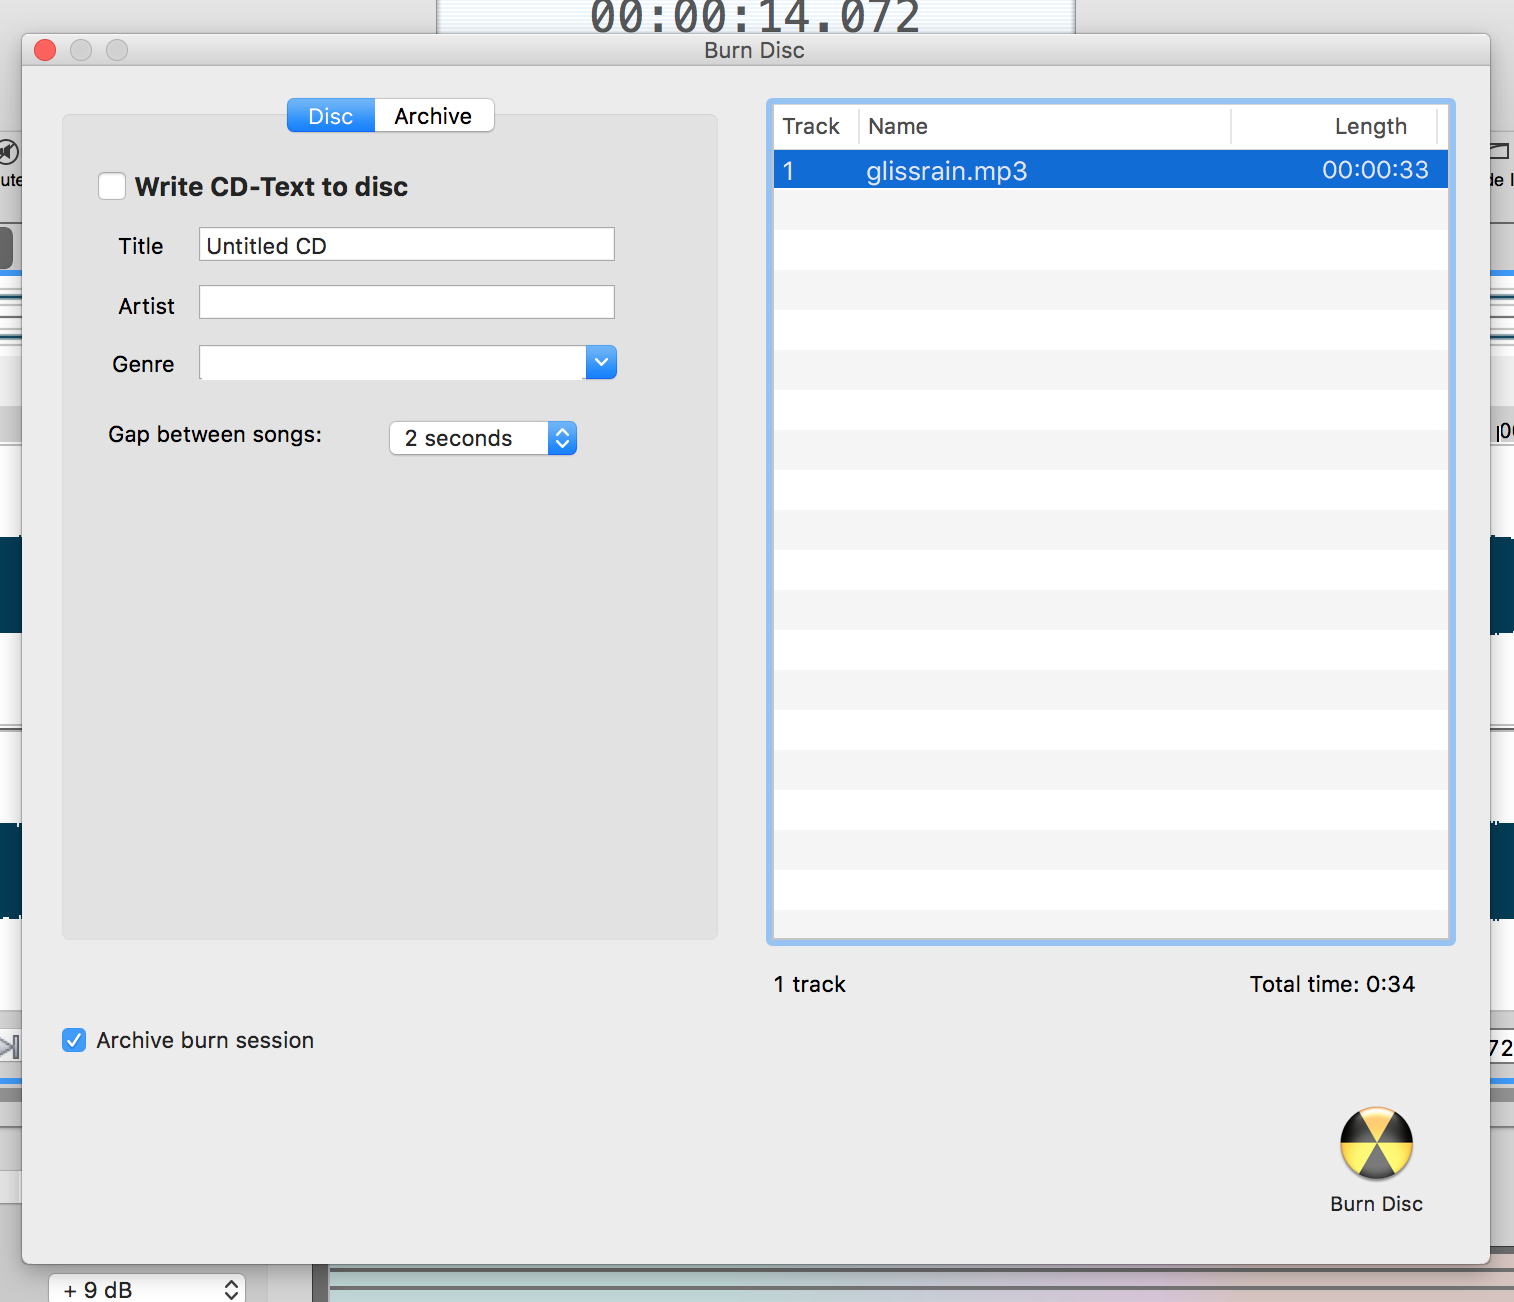Click the Burn Disc radiation icon

(x=1376, y=1143)
